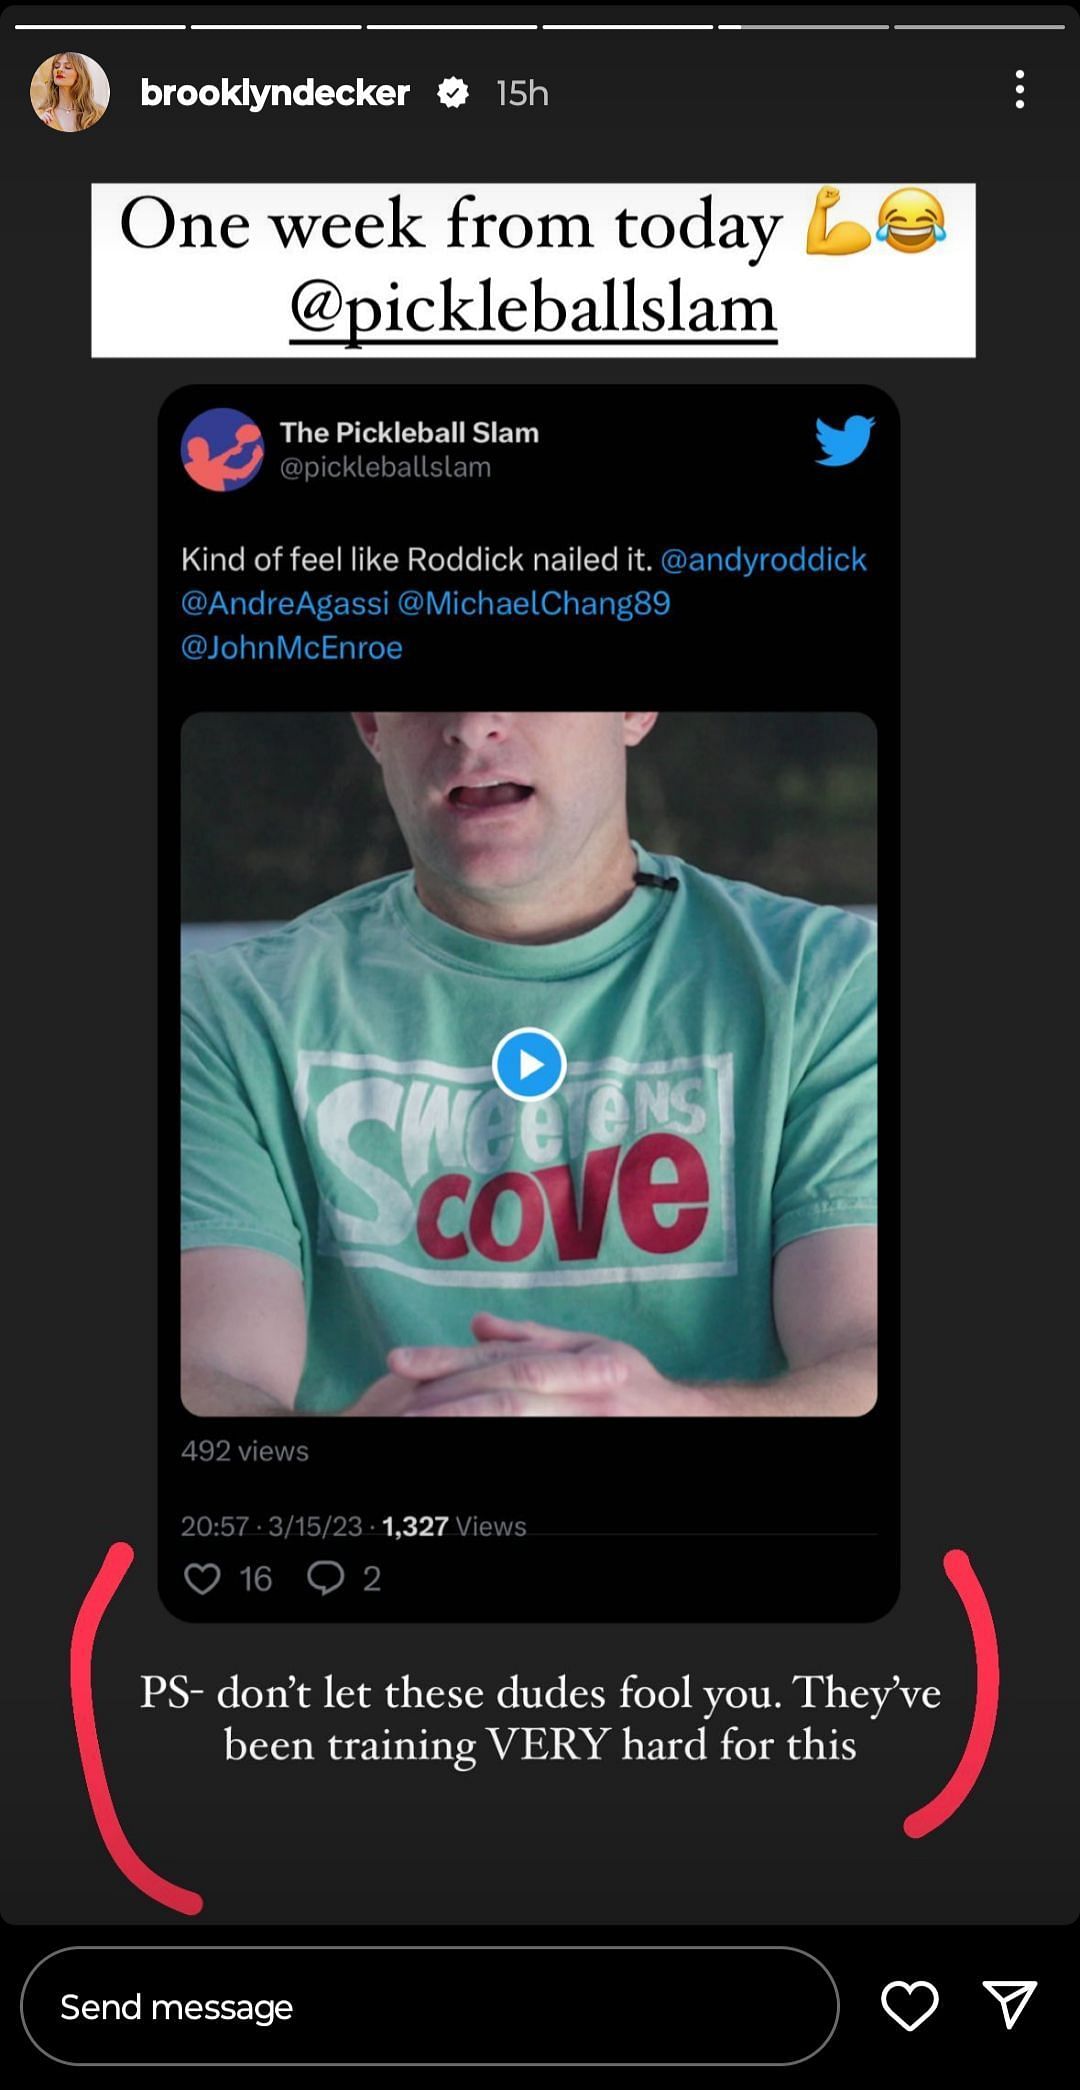
Task: Tap the @AndreAgassi mention
Action: click(285, 603)
